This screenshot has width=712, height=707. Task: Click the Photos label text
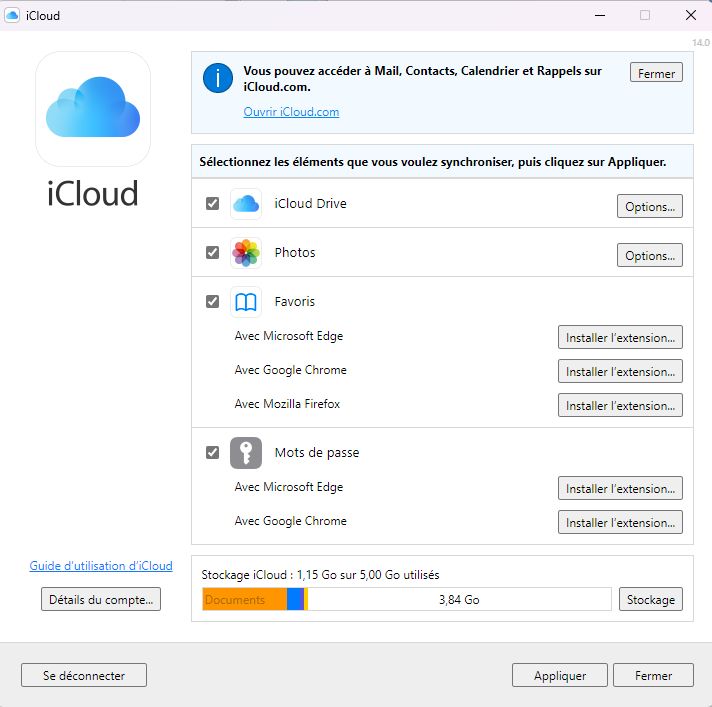coord(295,252)
